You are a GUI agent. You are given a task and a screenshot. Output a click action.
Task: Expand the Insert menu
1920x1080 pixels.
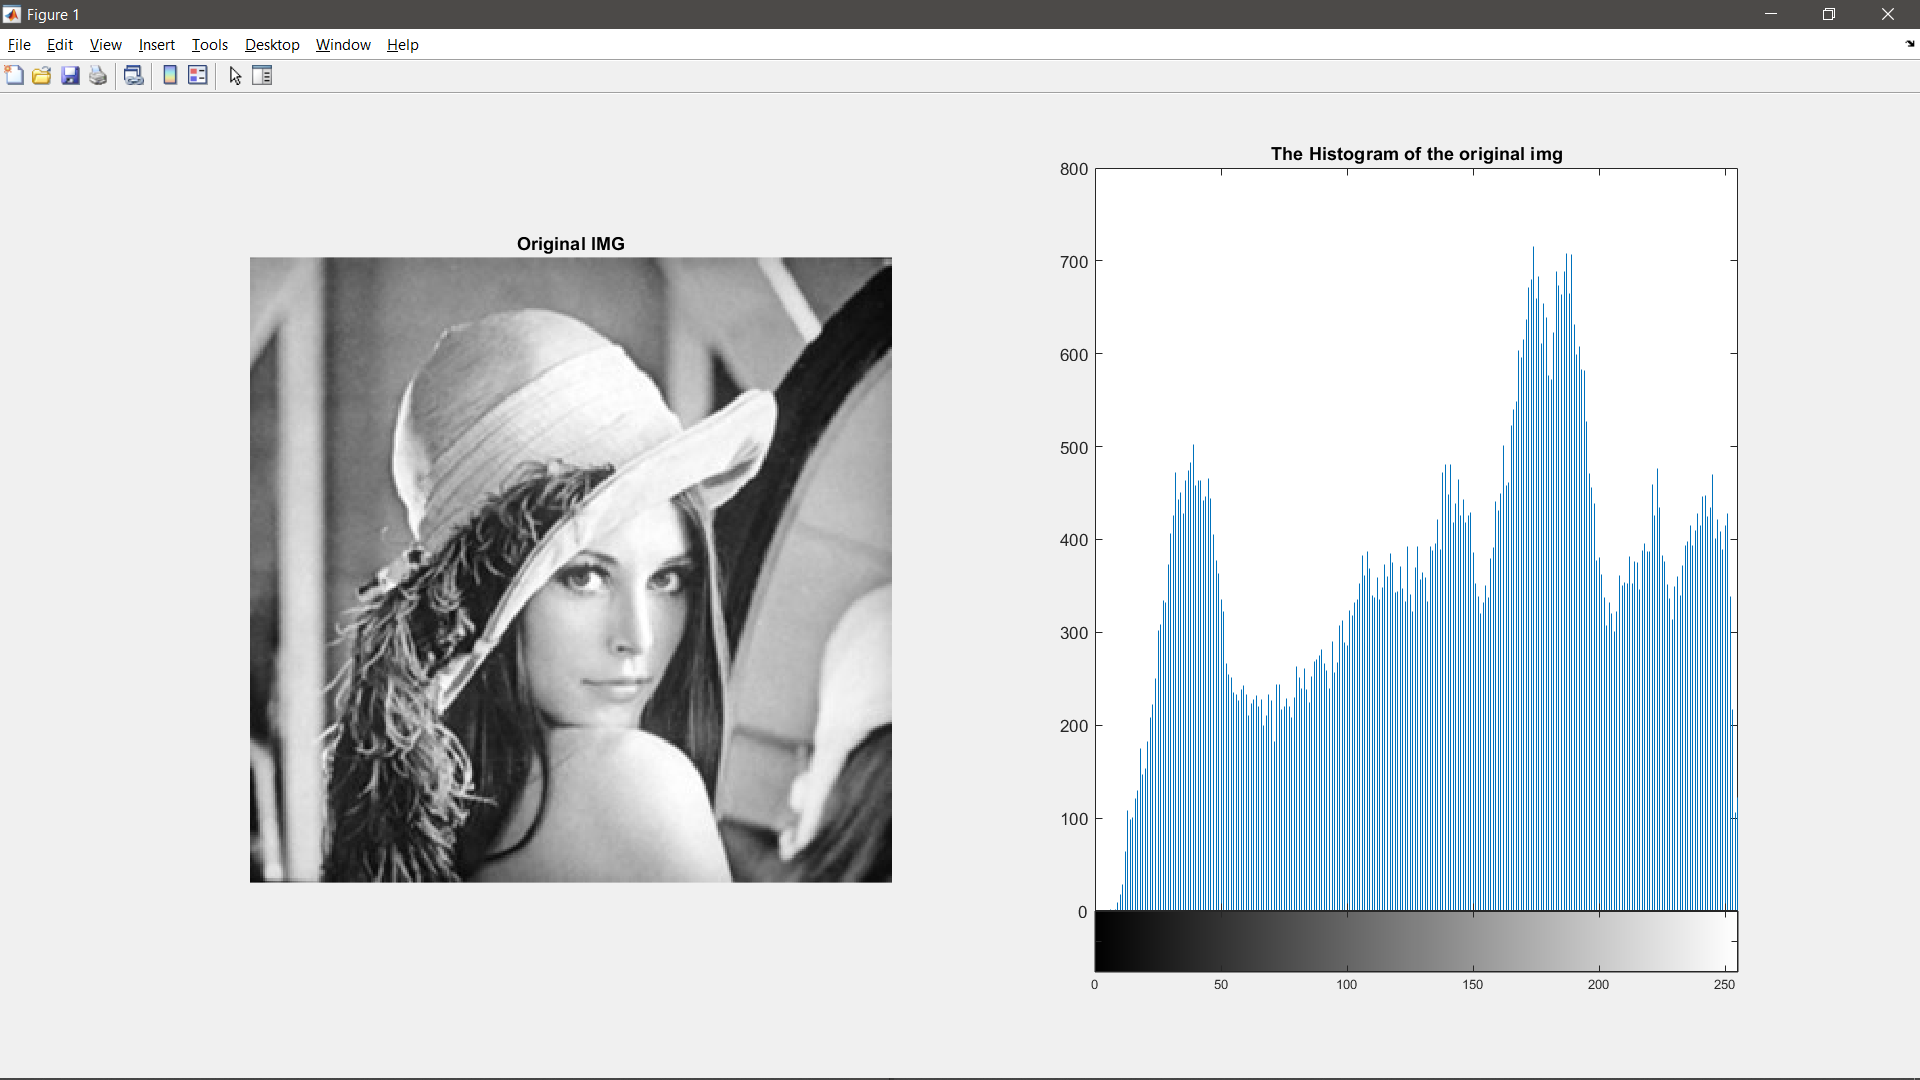156,45
